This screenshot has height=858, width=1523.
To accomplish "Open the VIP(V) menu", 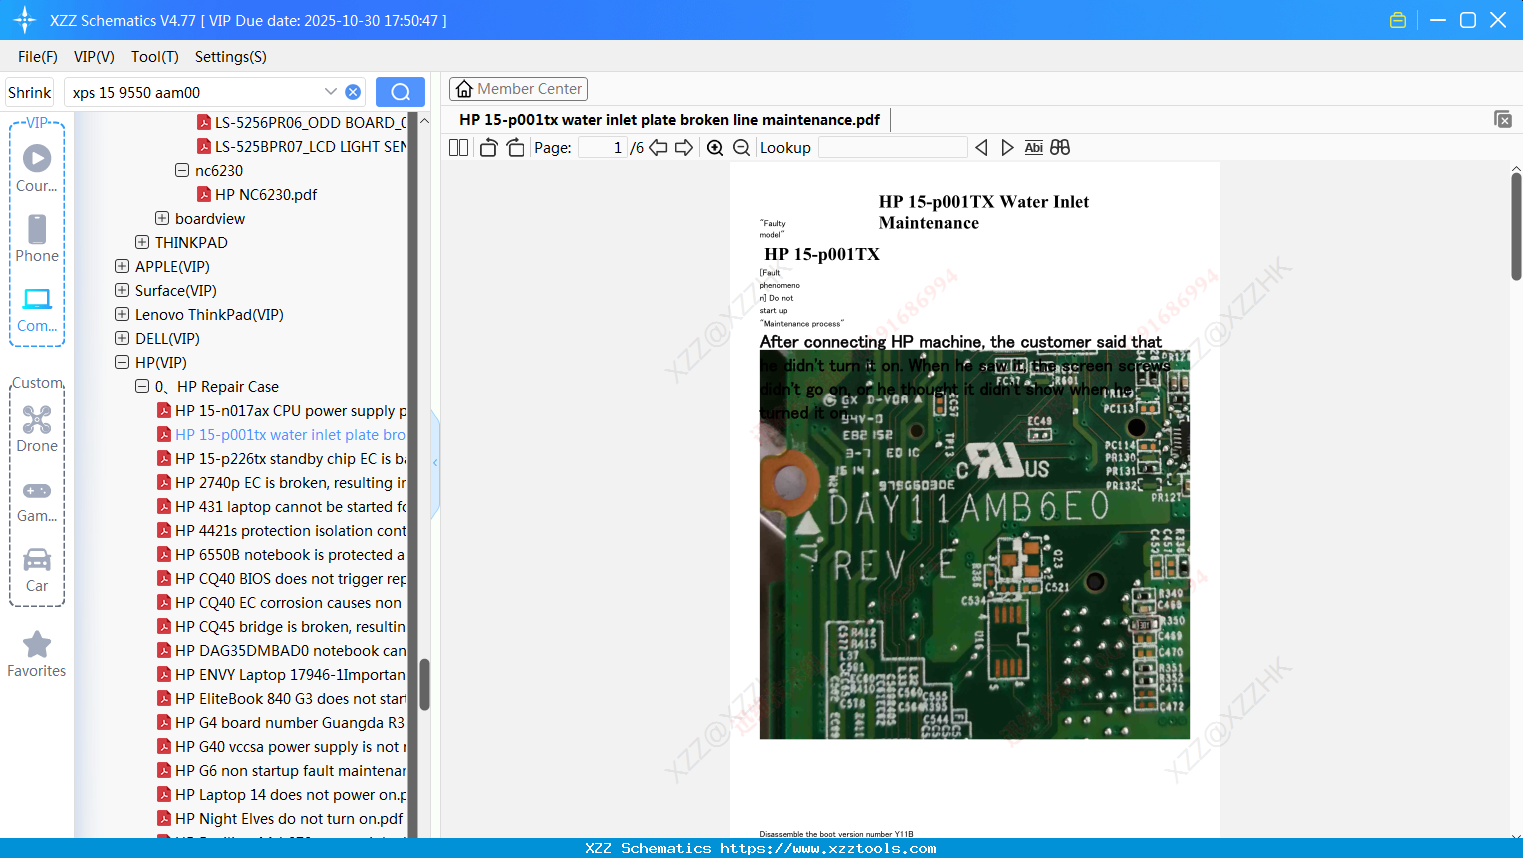I will point(94,56).
